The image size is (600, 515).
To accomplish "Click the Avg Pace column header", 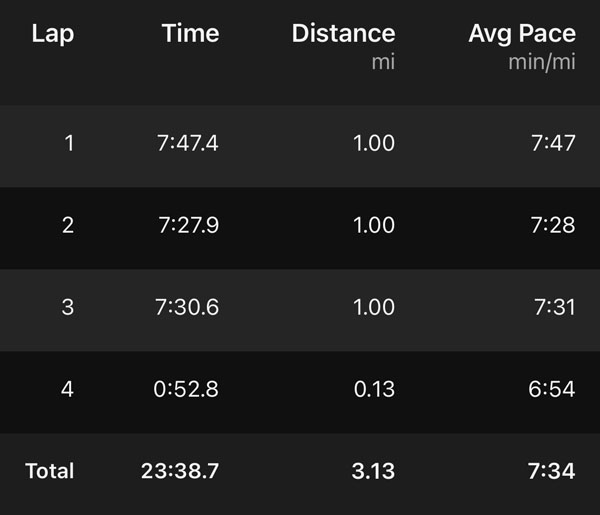I will 522,34.
